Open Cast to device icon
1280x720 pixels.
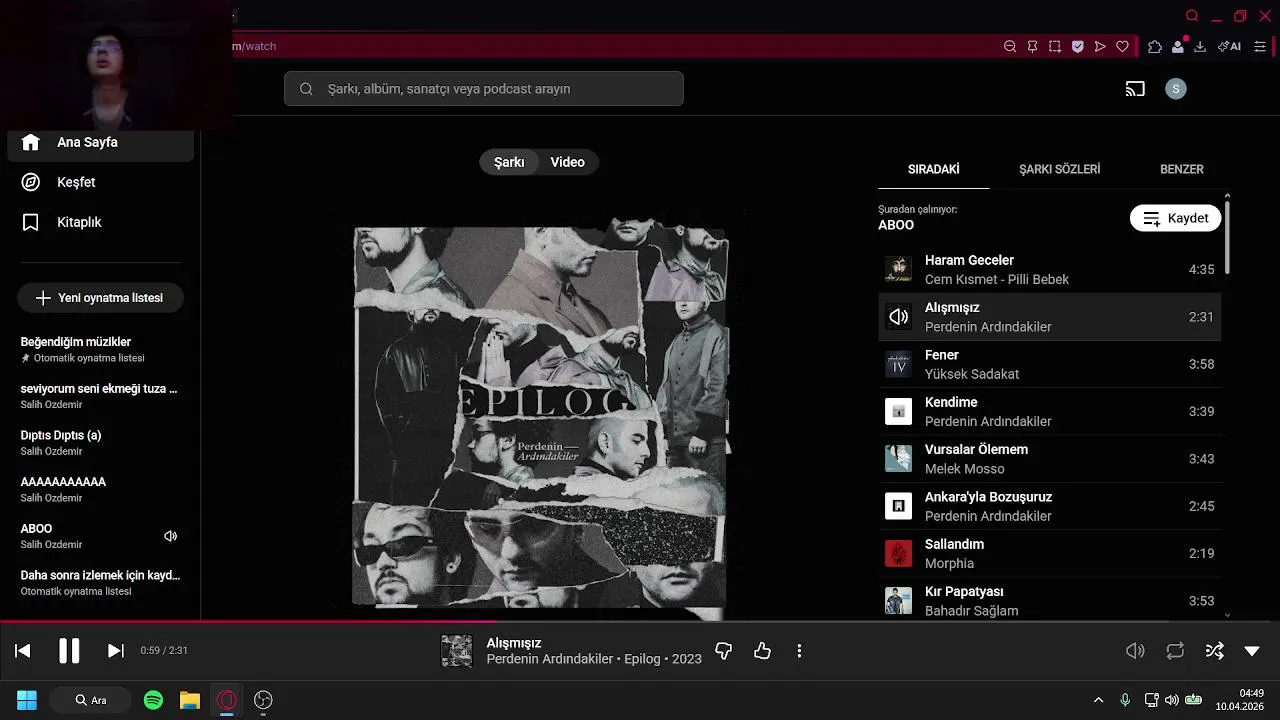click(x=1135, y=89)
